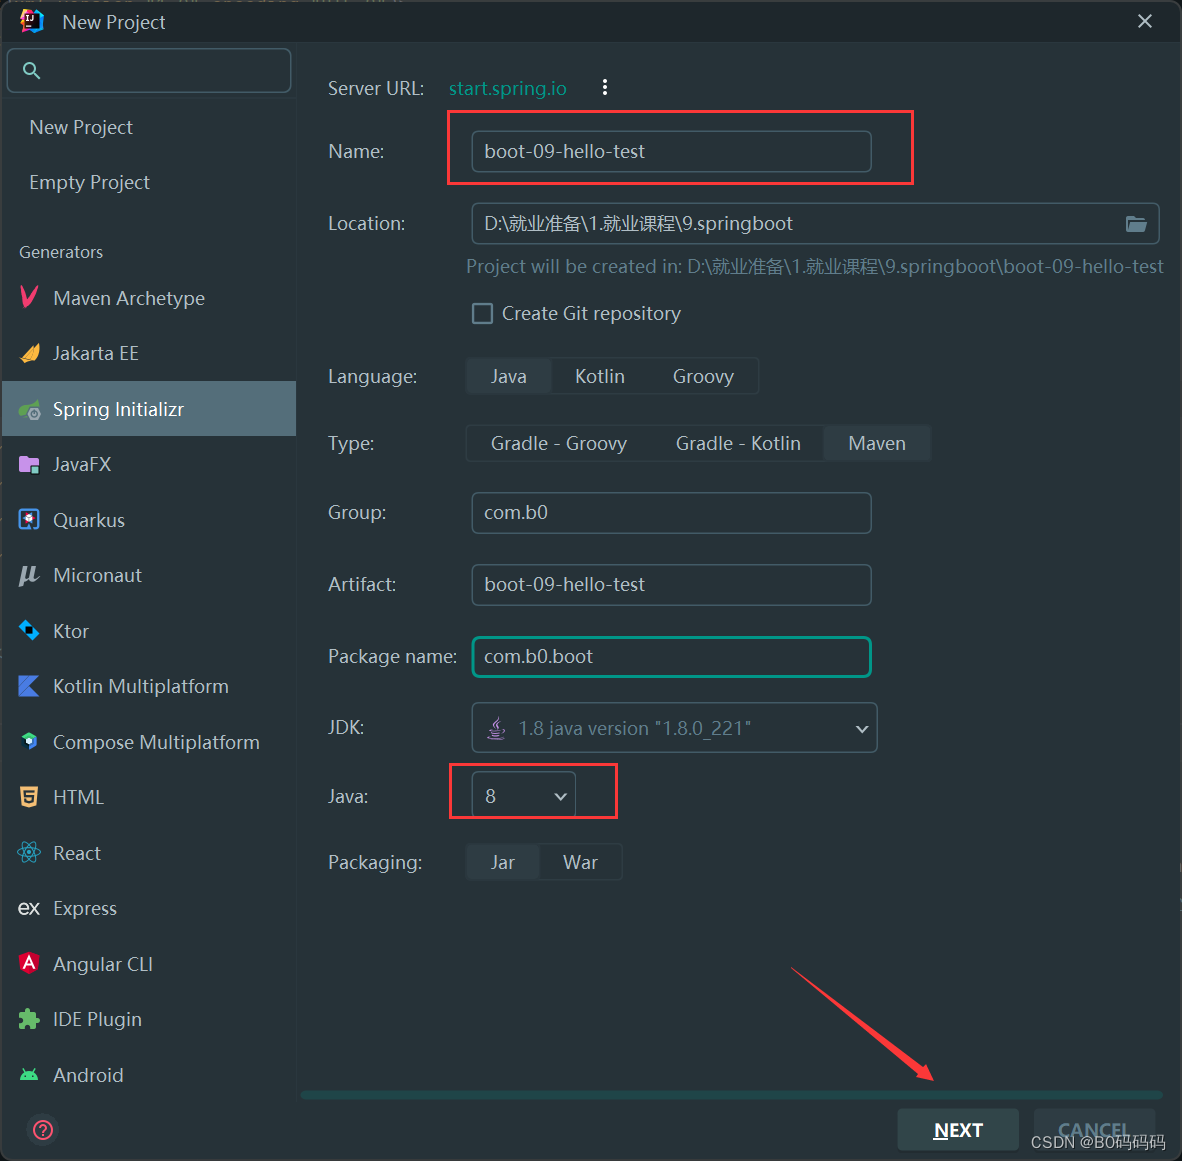Click the Kotlin Multiplatform icon
1182x1161 pixels.
[x=29, y=686]
